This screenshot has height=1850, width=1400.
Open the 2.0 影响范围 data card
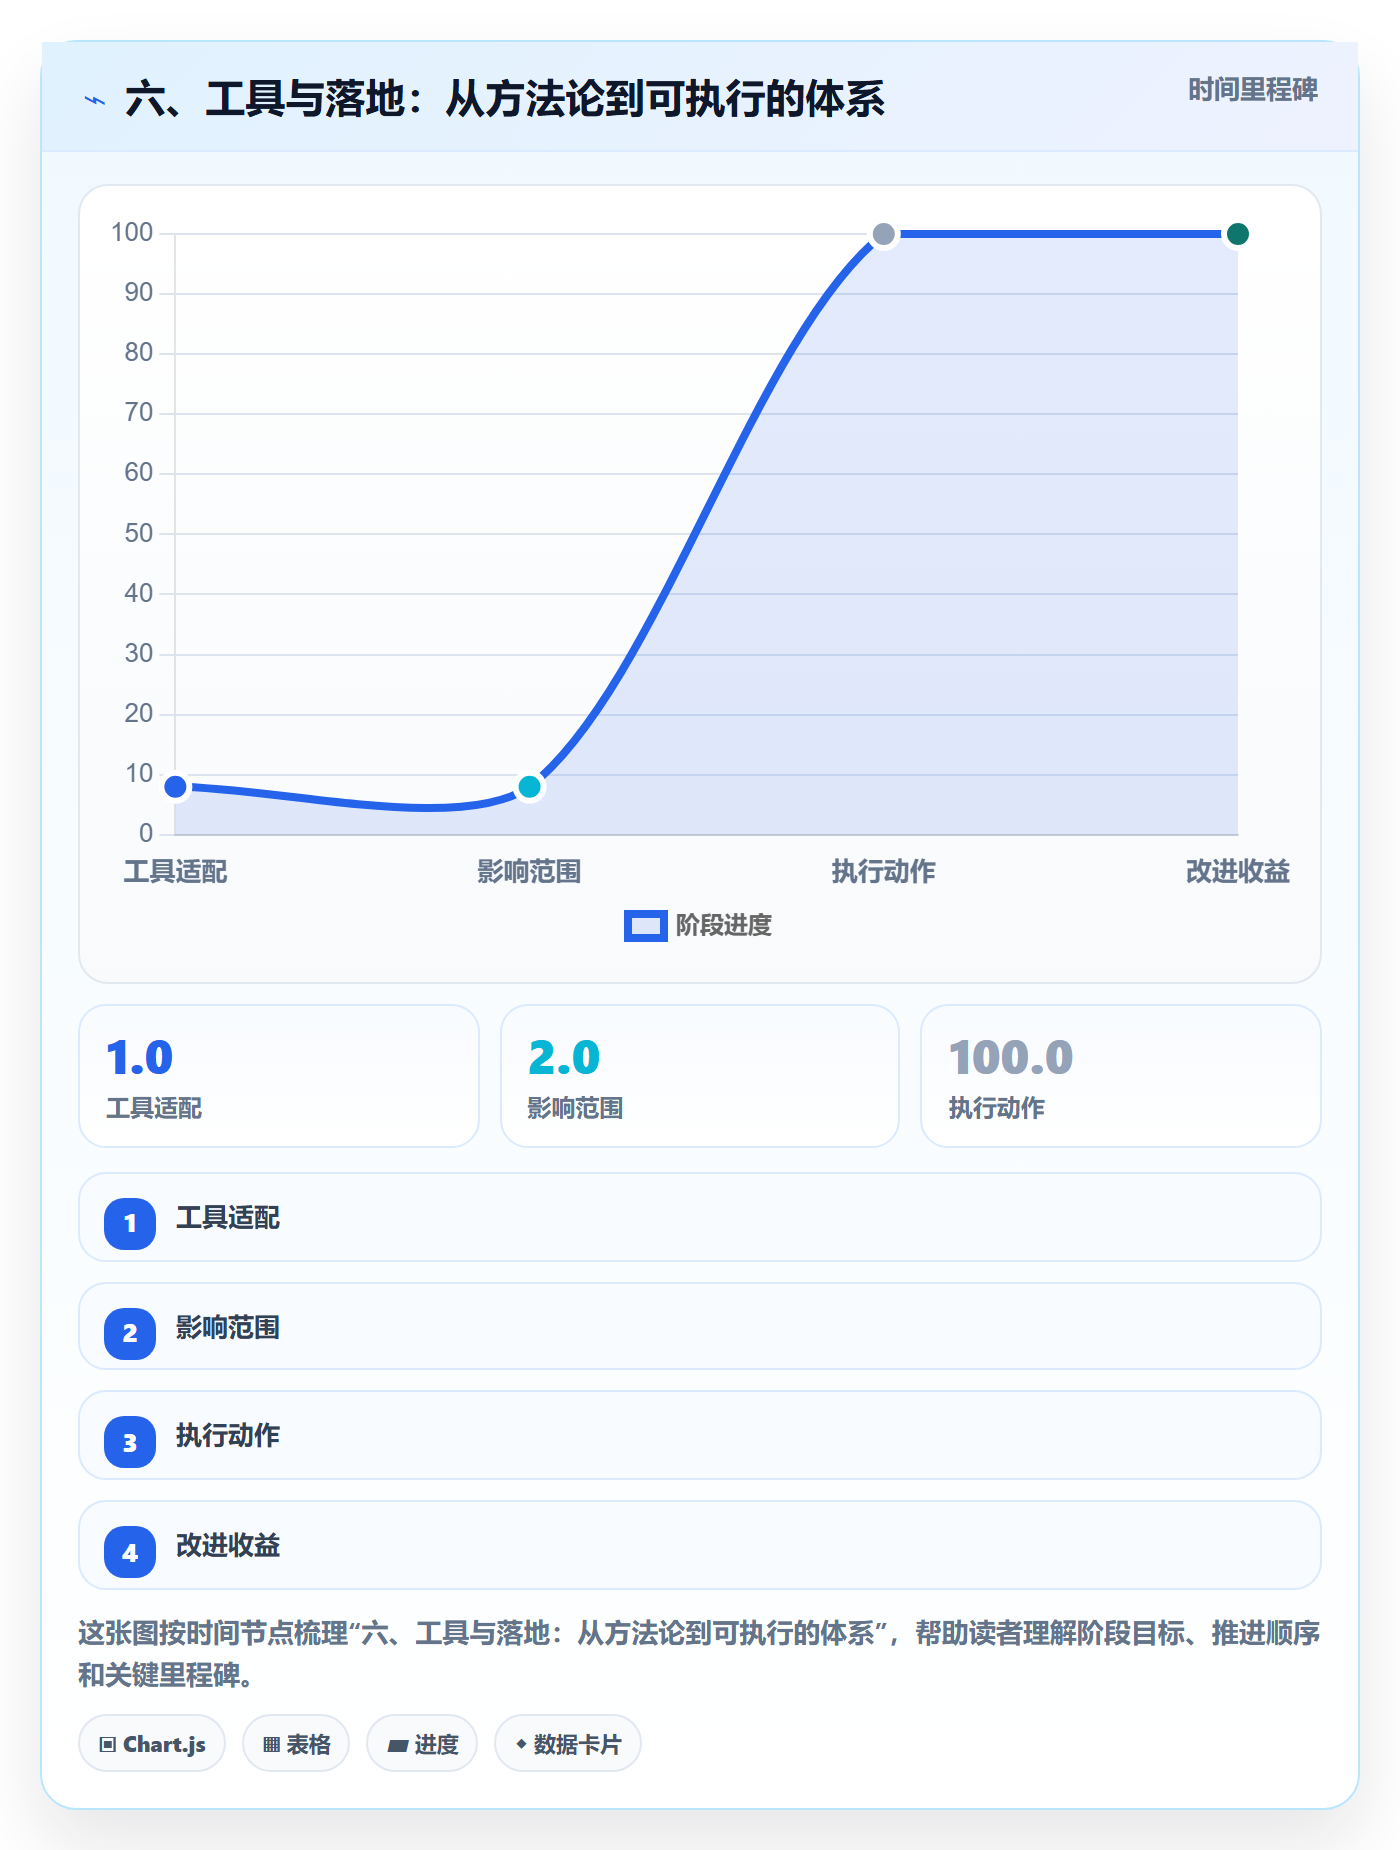click(x=700, y=1076)
